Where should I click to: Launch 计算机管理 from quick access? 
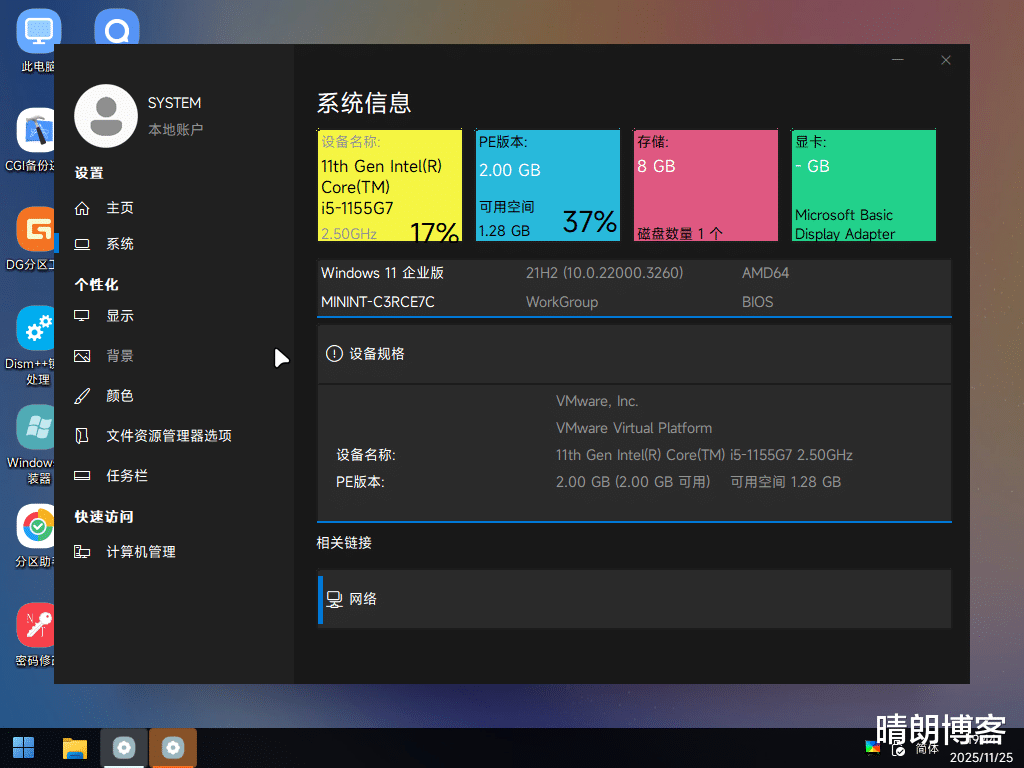pyautogui.click(x=140, y=552)
